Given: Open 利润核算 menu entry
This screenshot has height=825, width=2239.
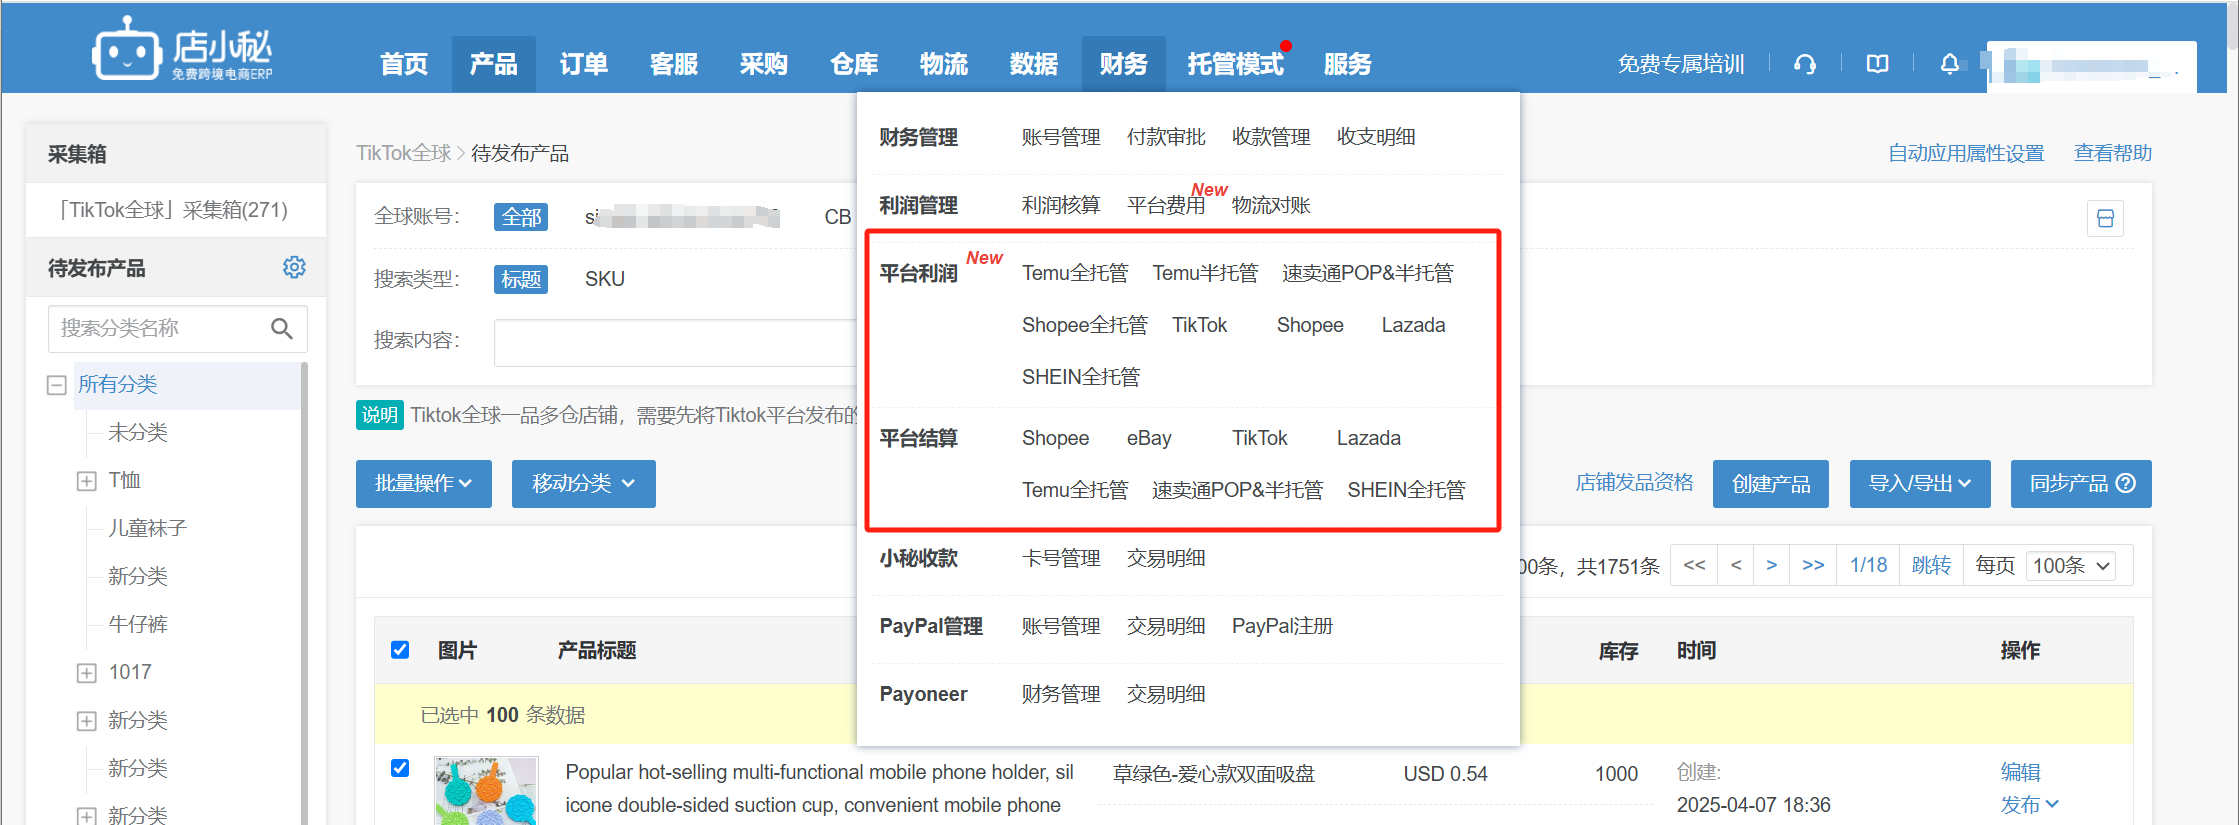Looking at the screenshot, I should (x=1061, y=205).
